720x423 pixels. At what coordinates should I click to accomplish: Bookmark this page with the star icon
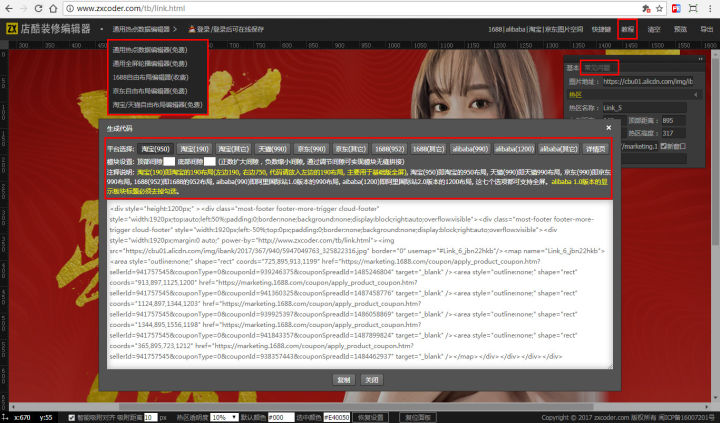tap(659, 8)
